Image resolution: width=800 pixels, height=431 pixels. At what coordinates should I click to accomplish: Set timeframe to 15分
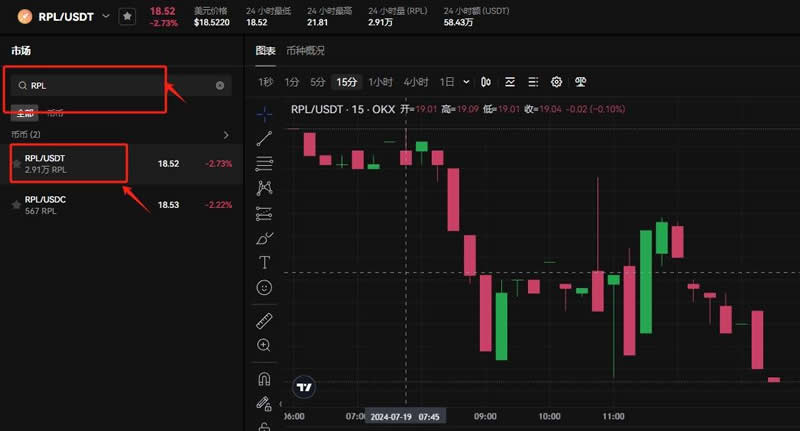click(346, 82)
